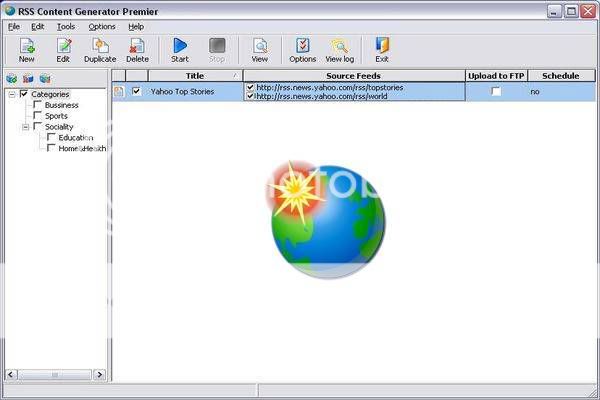
Task: Enable the Upload to FTP checkbox
Action: (496, 91)
